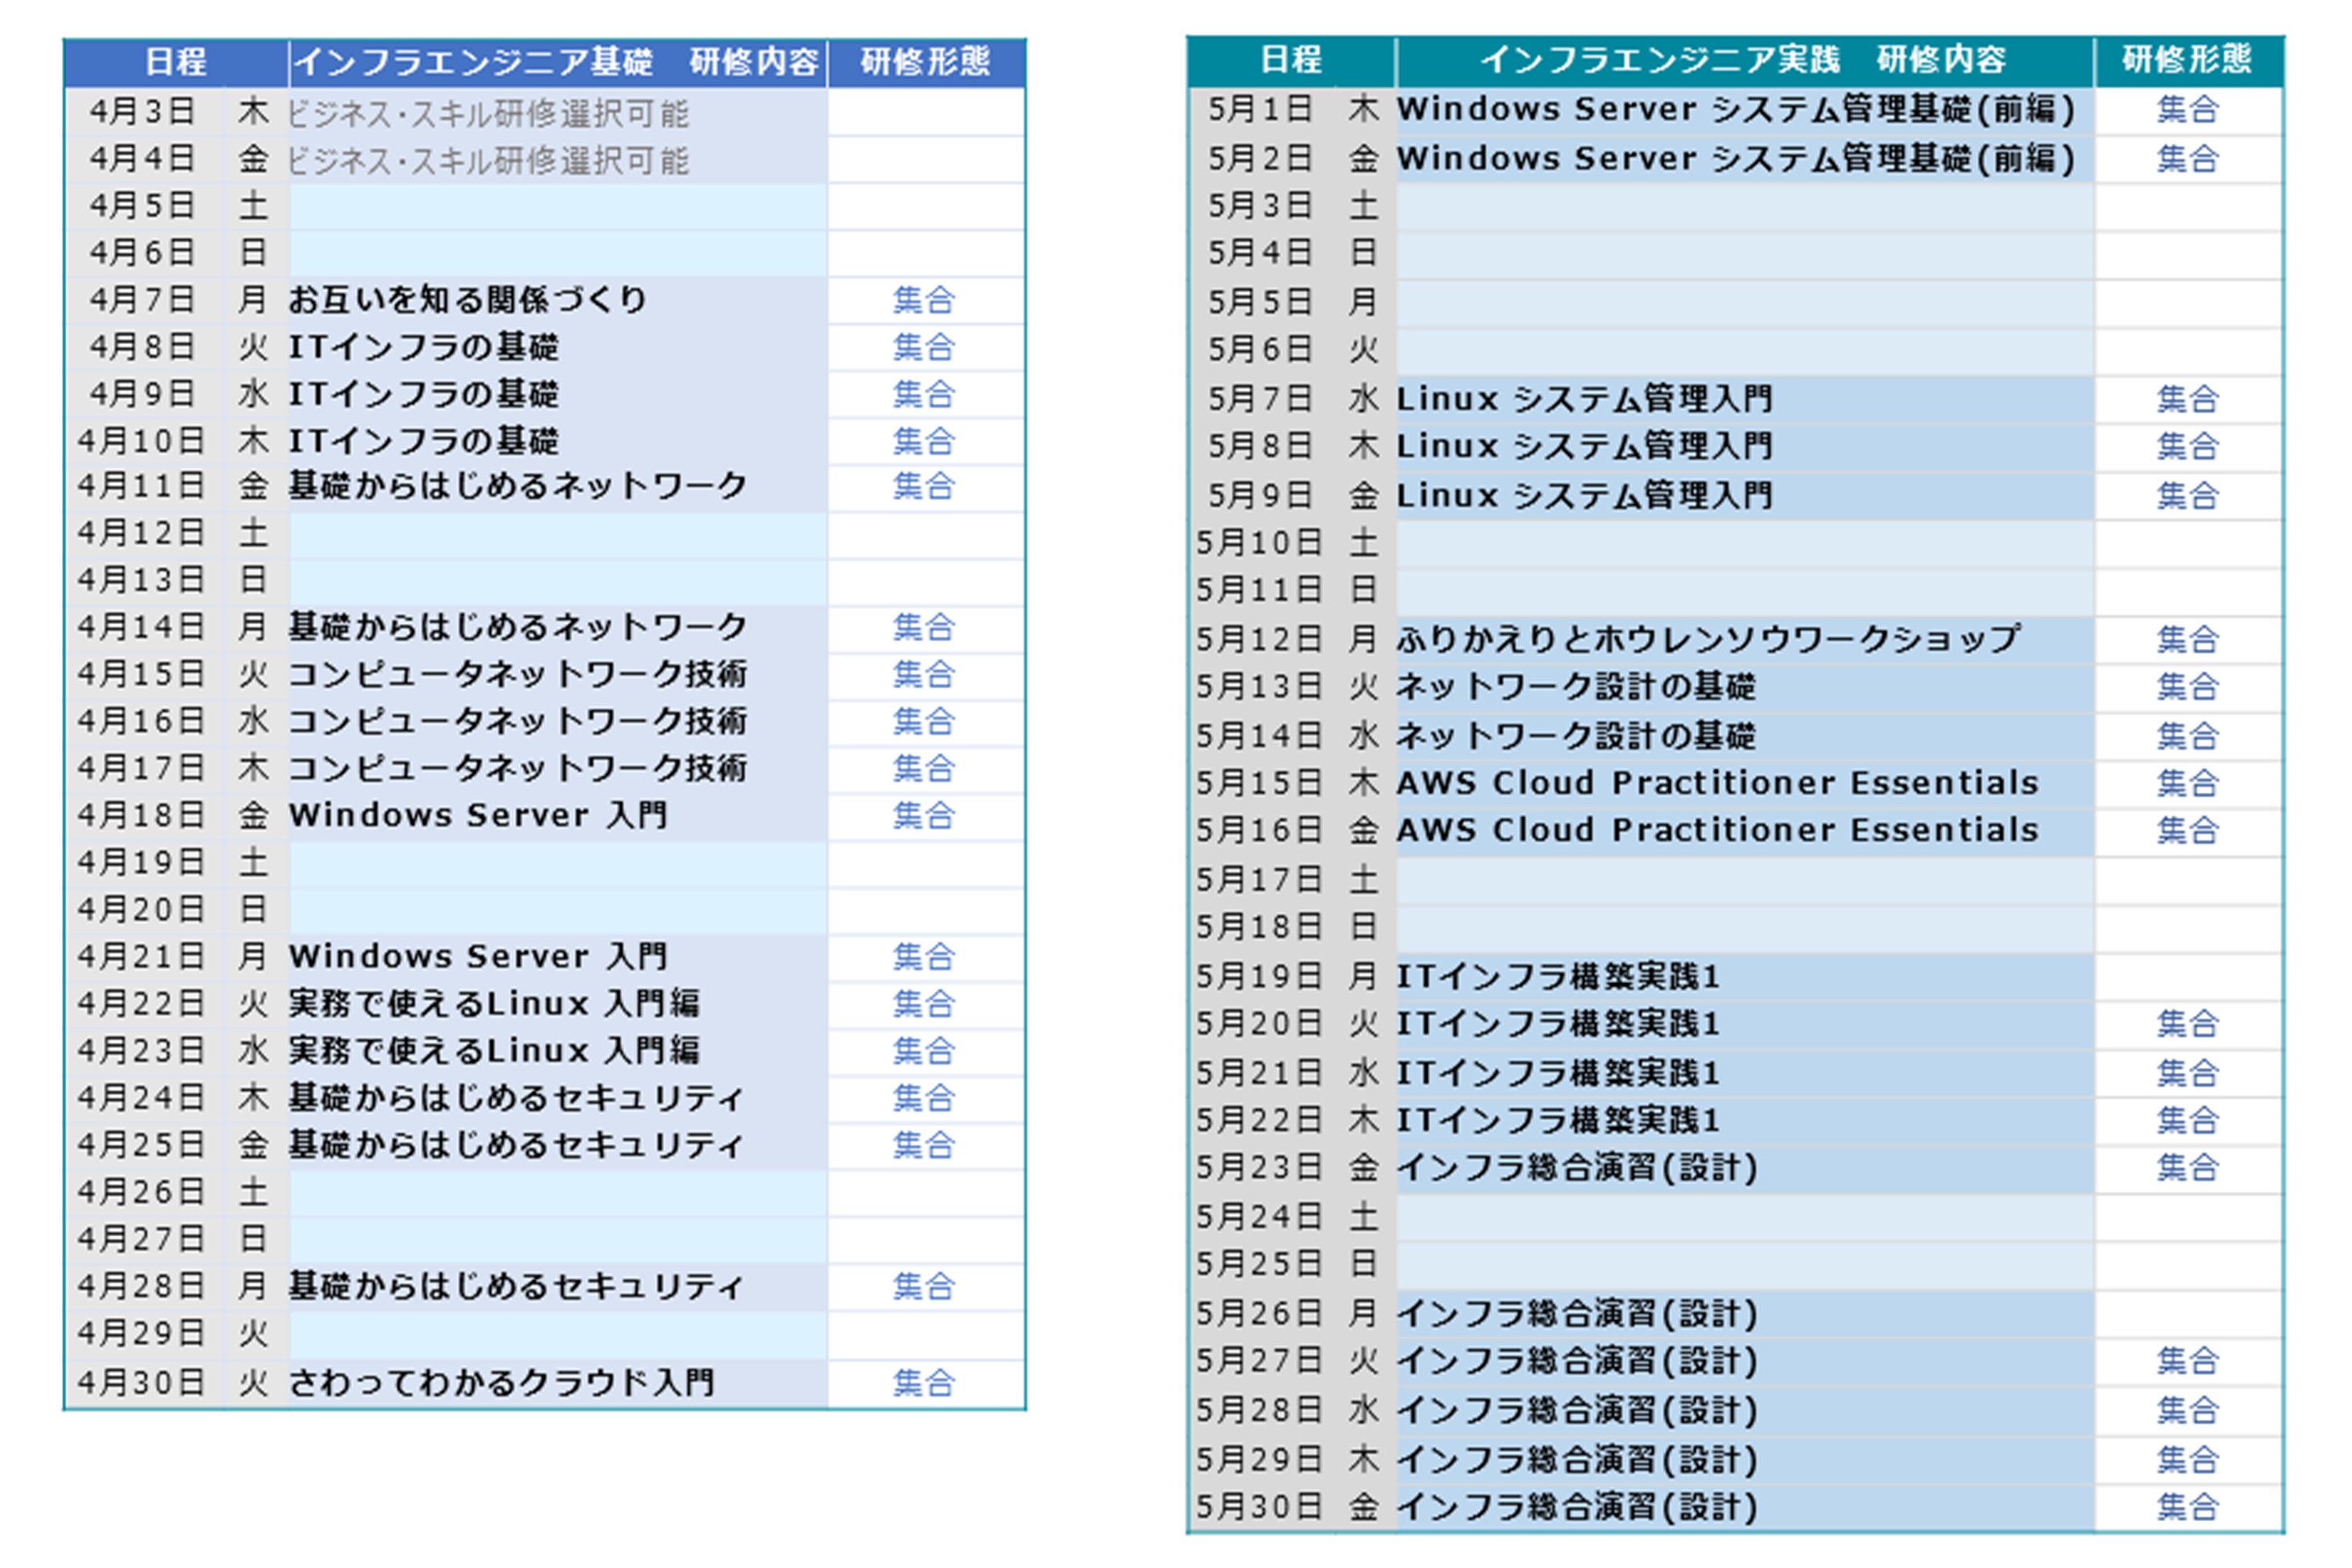Click "基礎からはじめるネットワーク" on the 4月14日 row

tap(518, 628)
